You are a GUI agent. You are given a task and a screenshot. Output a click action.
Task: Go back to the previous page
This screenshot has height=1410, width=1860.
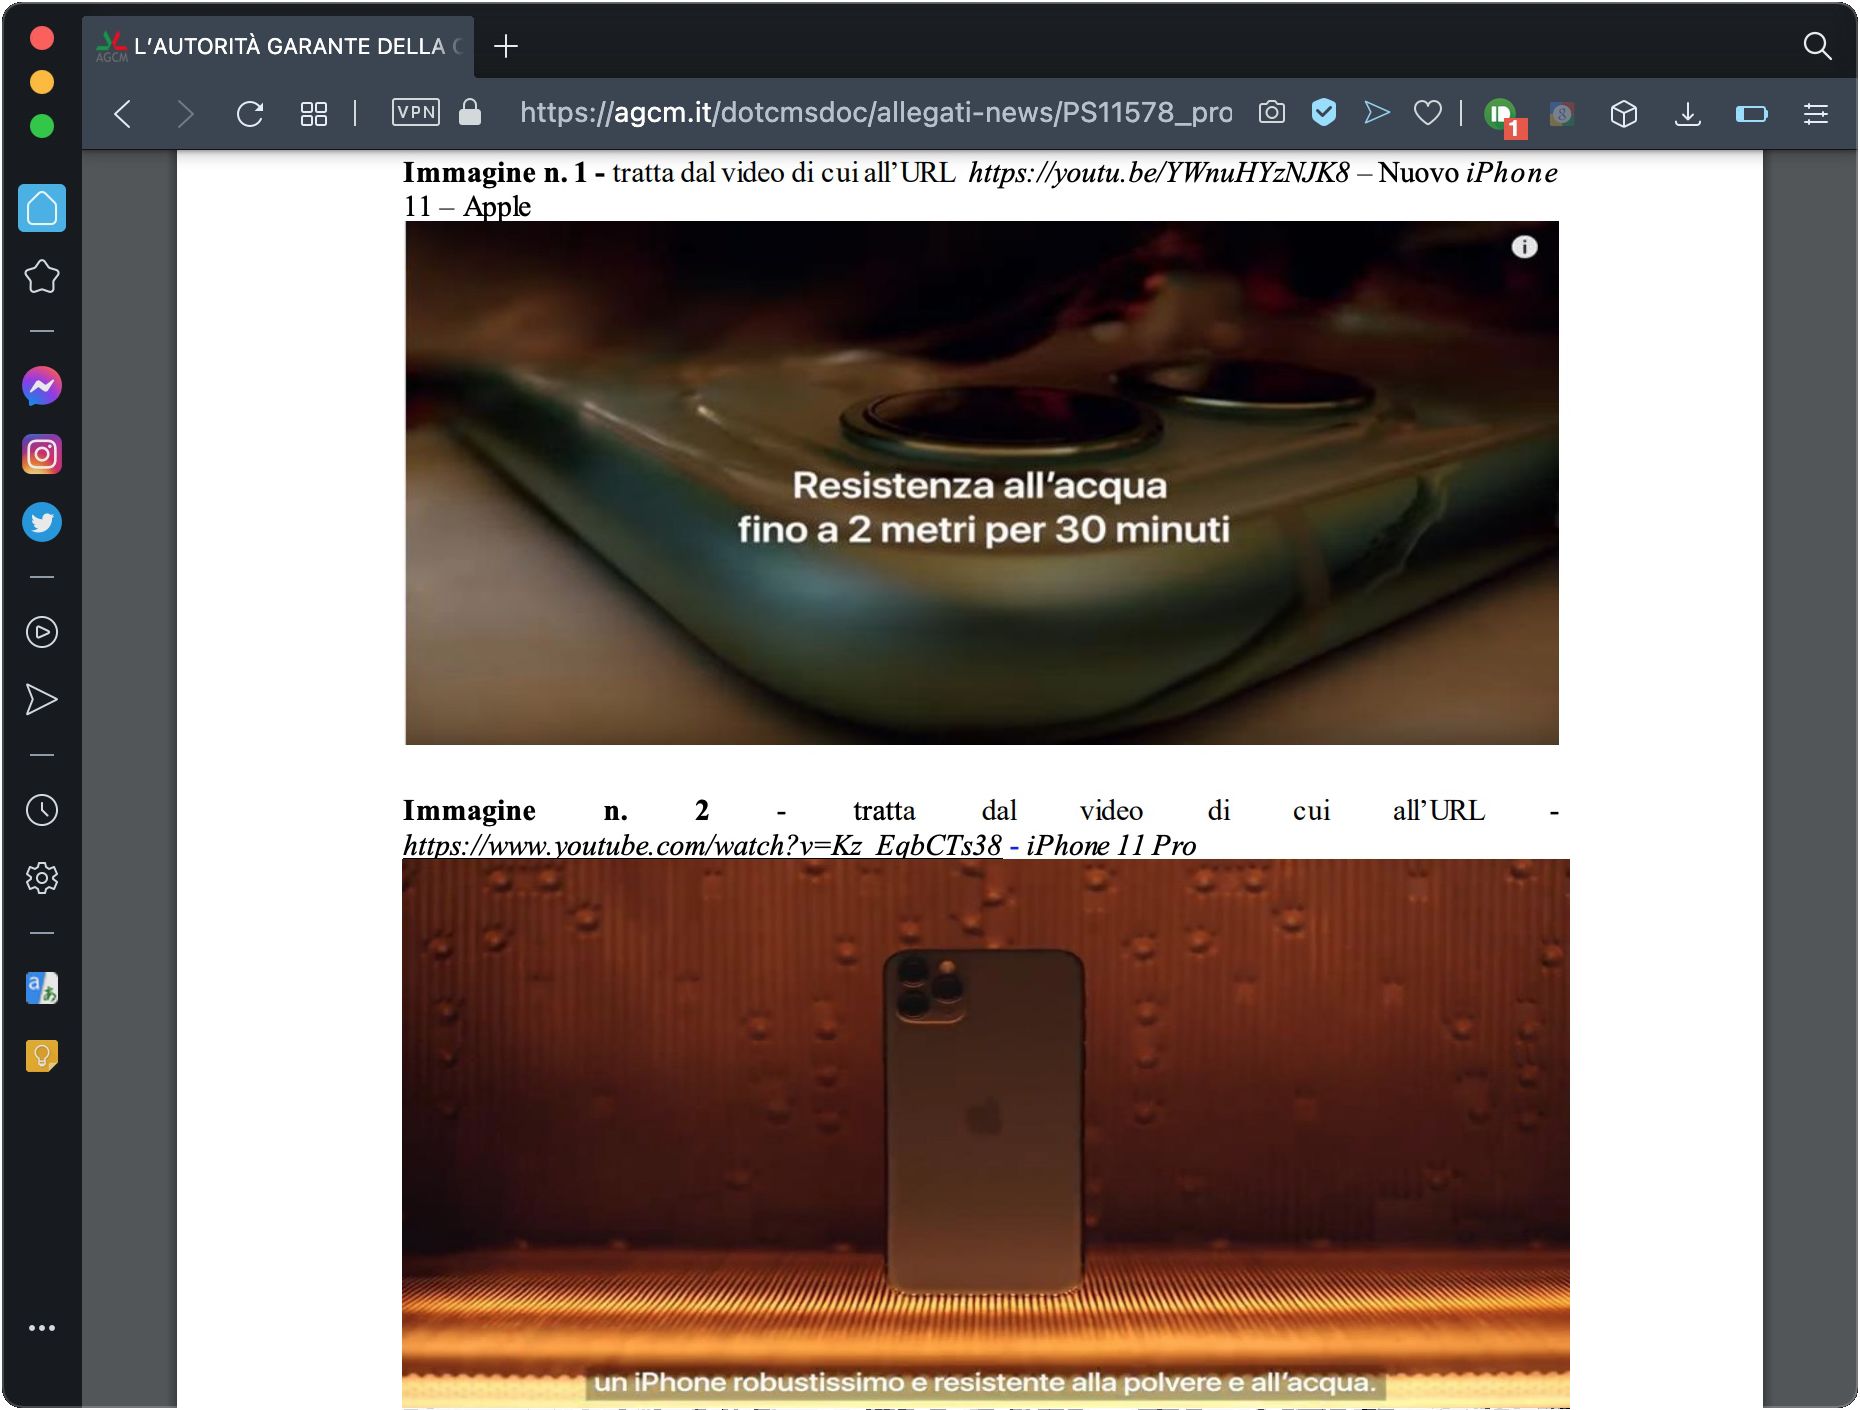point(123,114)
